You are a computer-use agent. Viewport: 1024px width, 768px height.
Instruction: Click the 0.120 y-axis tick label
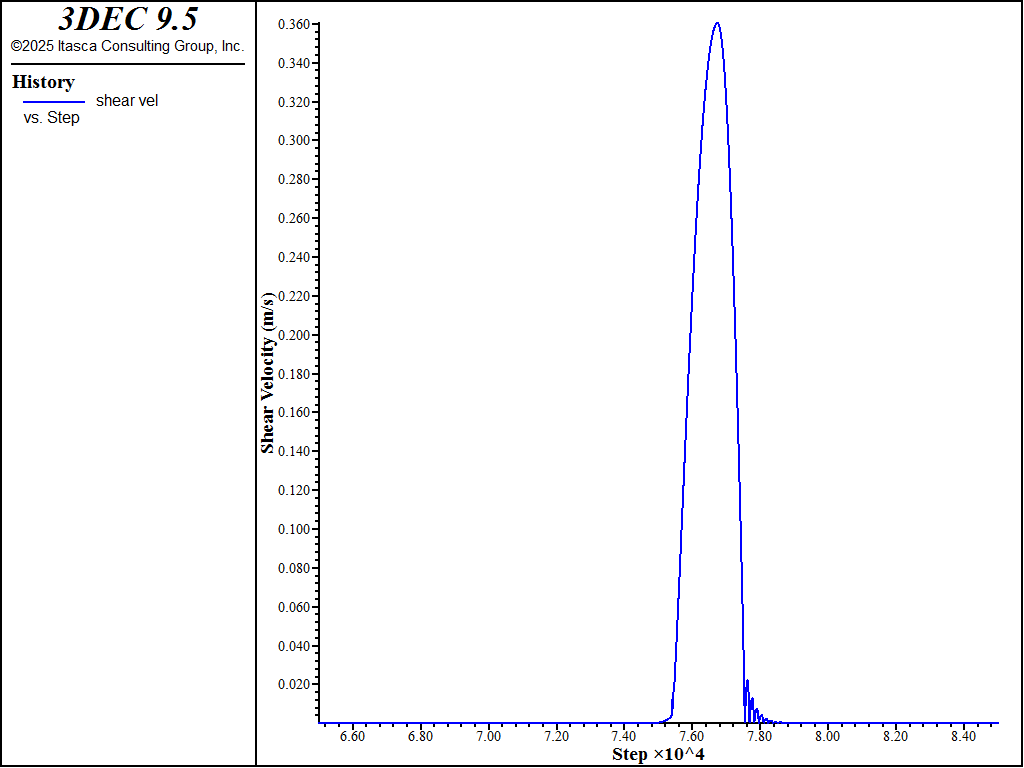point(295,490)
